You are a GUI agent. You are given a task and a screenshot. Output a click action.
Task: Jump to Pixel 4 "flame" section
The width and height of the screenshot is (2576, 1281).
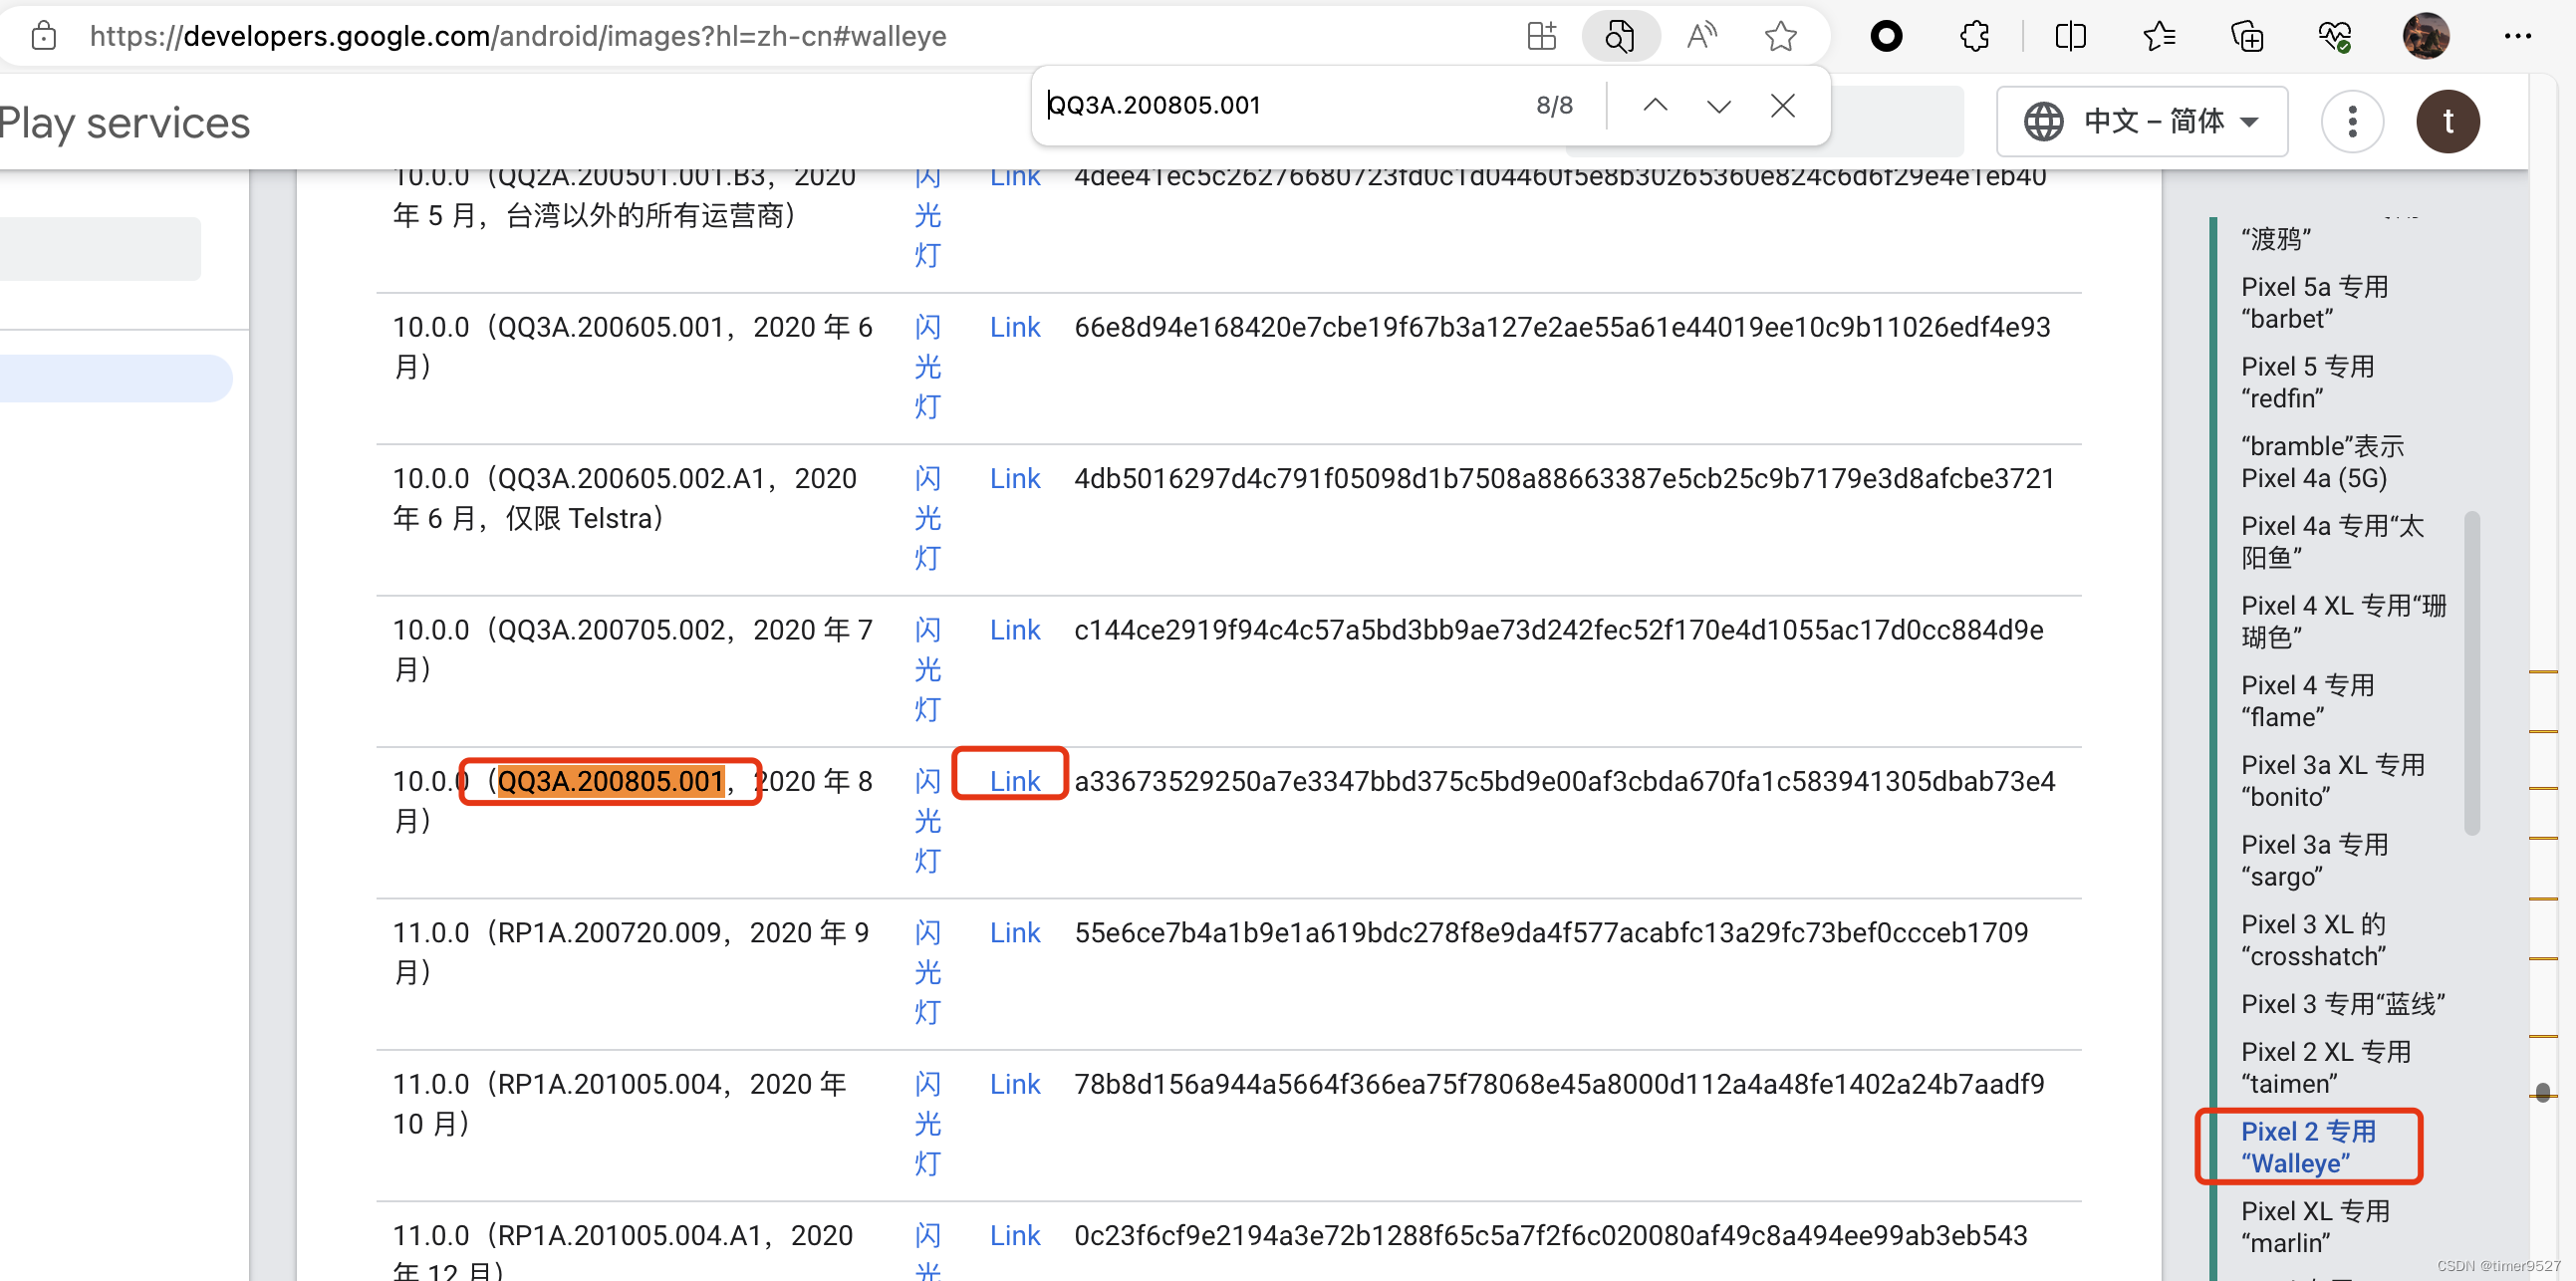pos(2307,701)
